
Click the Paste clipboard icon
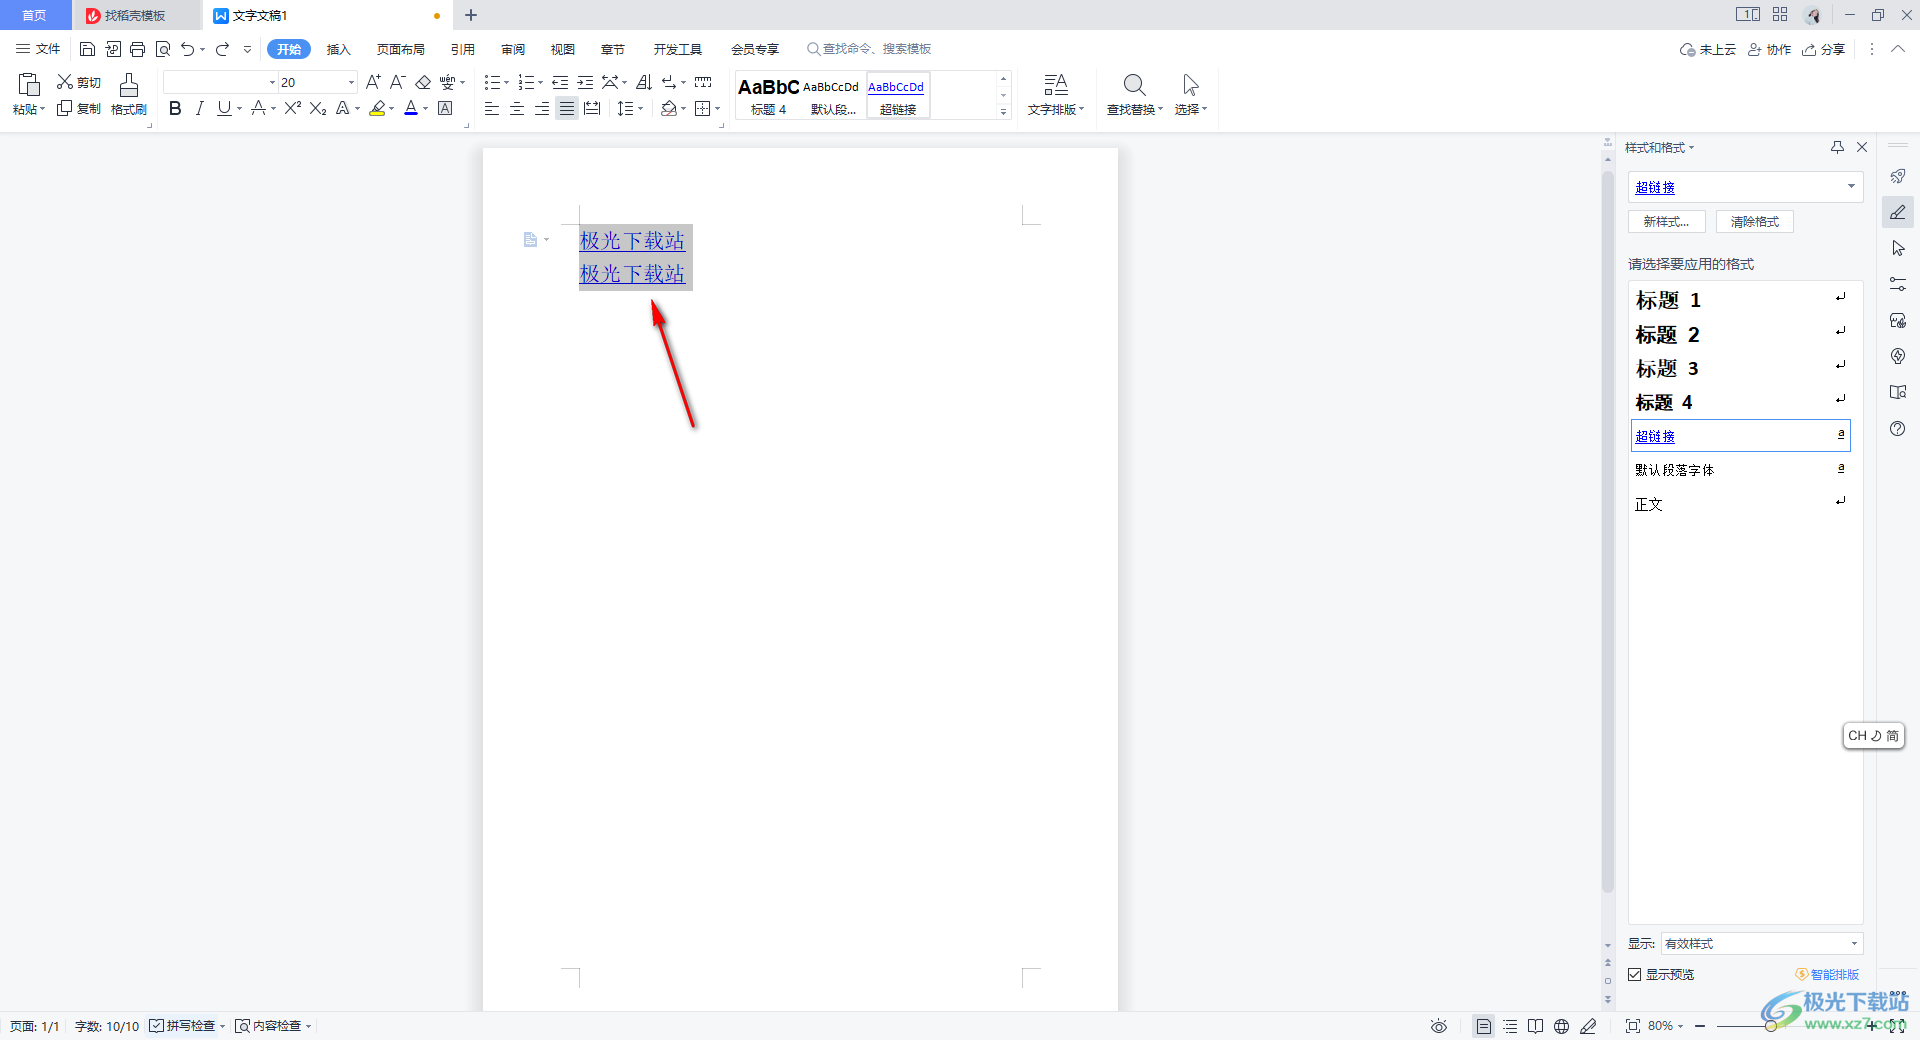click(29, 85)
